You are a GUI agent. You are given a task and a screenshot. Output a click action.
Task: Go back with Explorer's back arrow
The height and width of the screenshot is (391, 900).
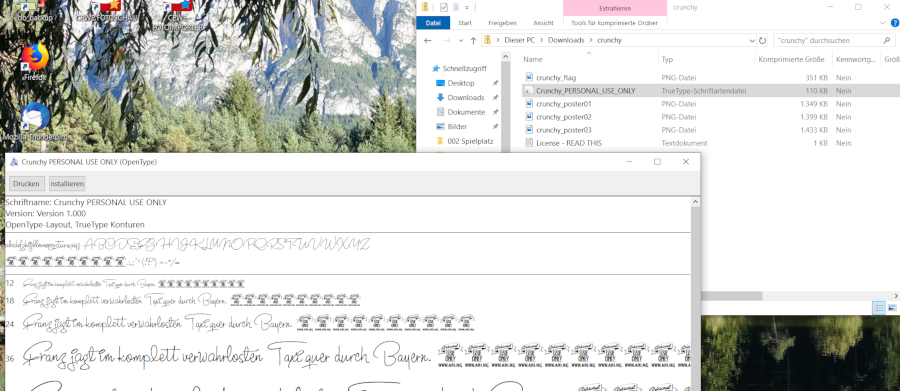click(427, 41)
